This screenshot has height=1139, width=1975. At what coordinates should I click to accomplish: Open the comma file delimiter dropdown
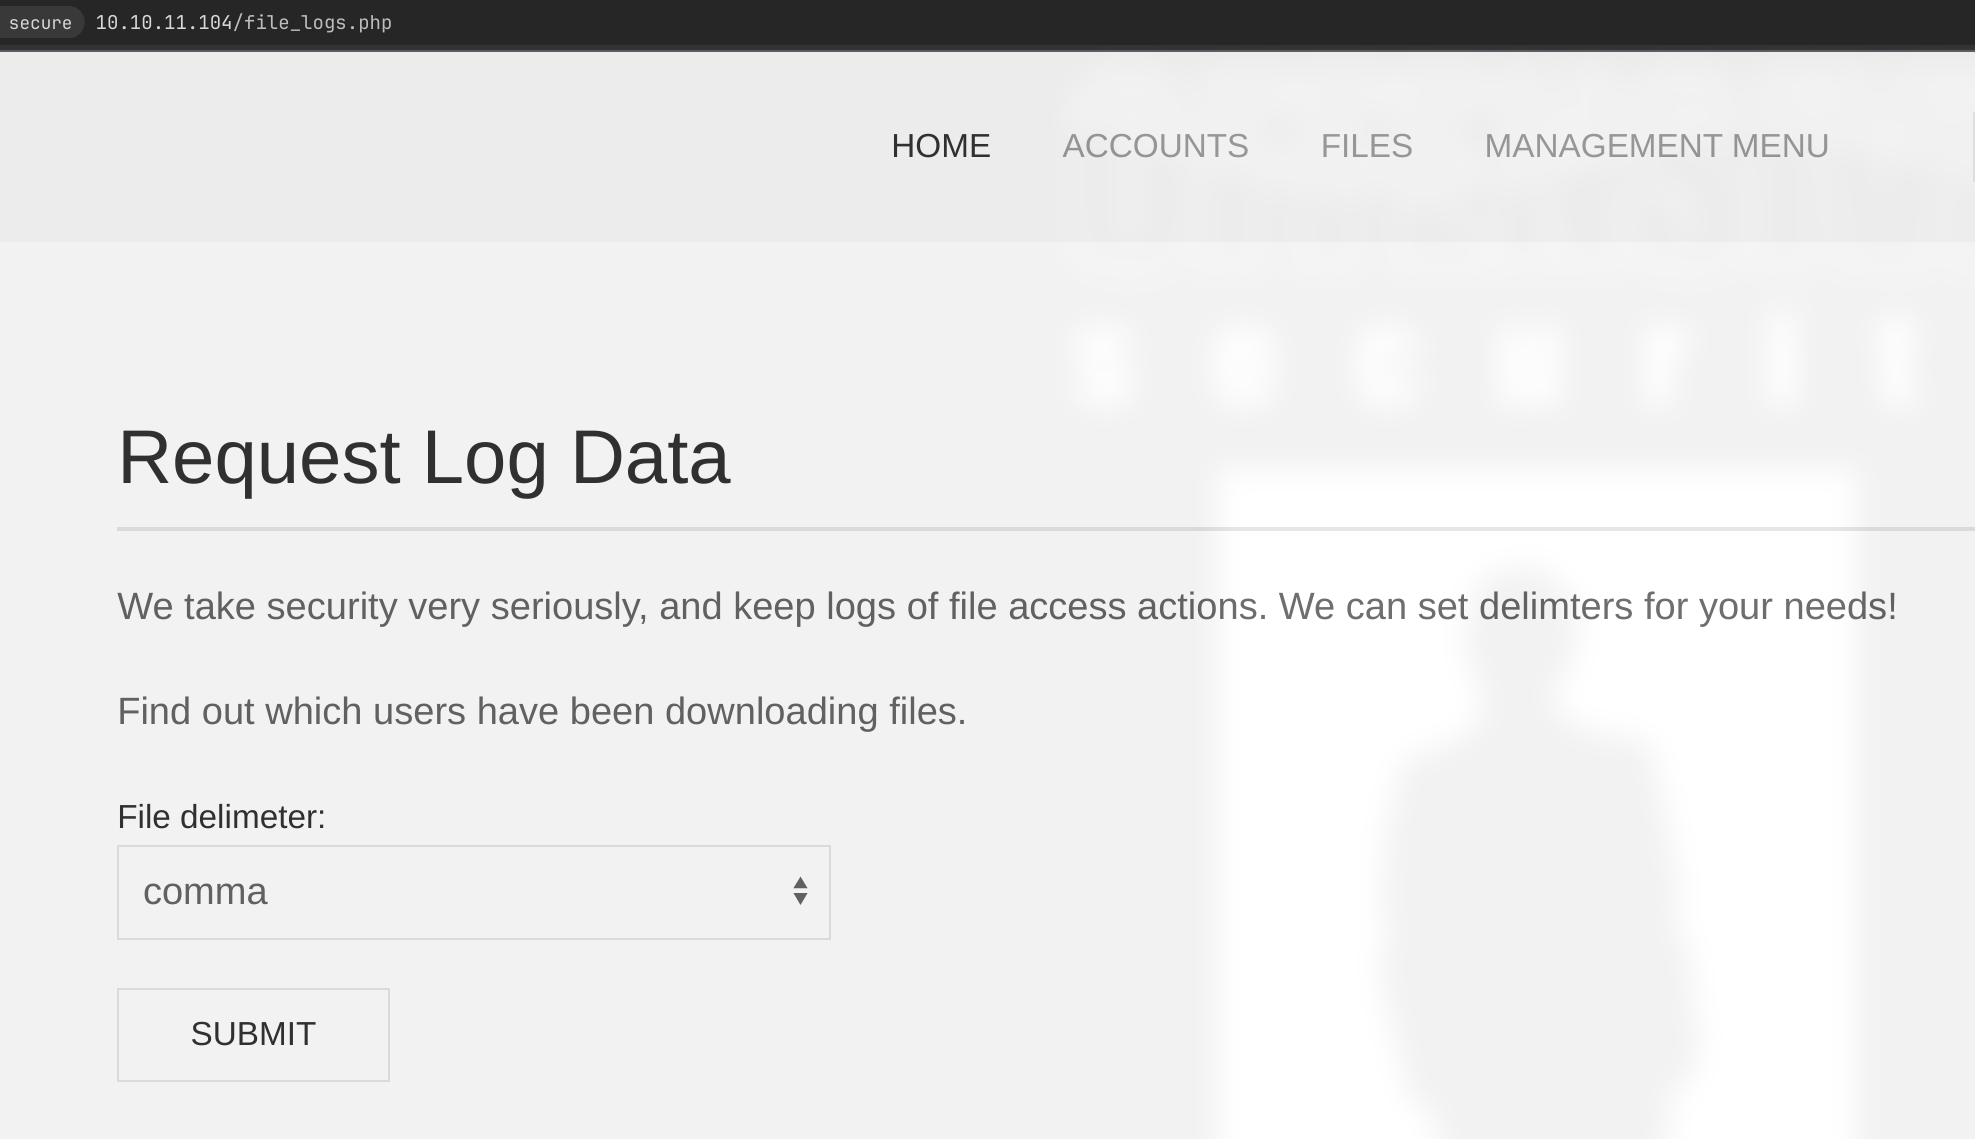pos(473,892)
